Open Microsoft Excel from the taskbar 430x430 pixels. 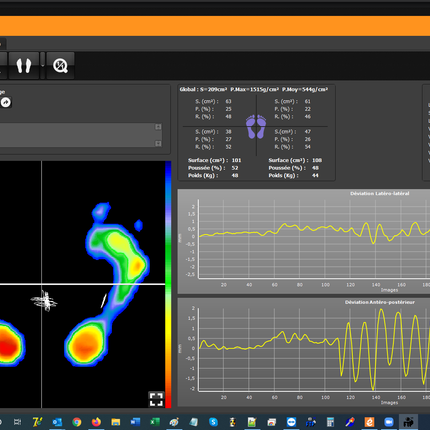tap(155, 422)
